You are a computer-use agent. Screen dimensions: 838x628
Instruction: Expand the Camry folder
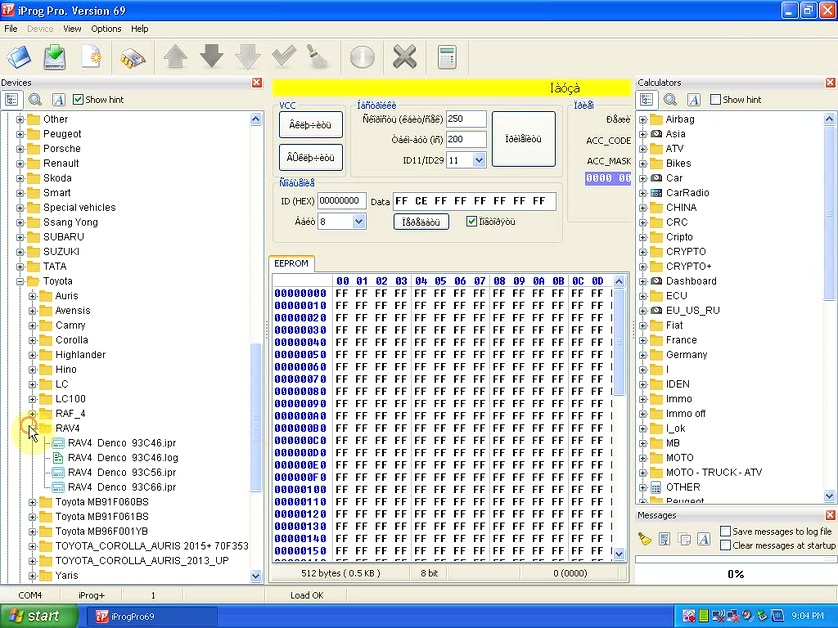coord(32,325)
